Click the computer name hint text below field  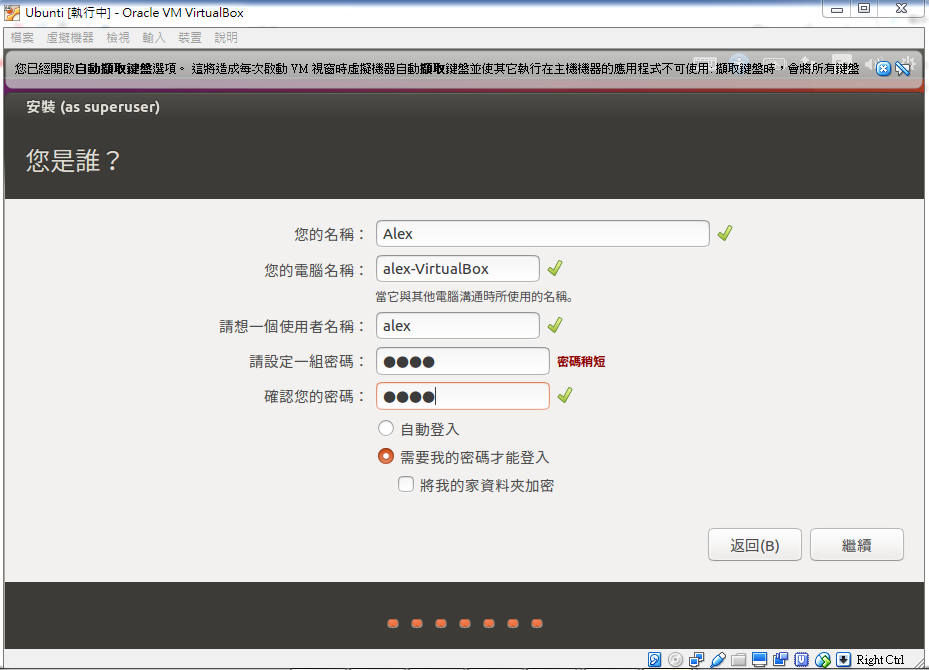(475, 297)
